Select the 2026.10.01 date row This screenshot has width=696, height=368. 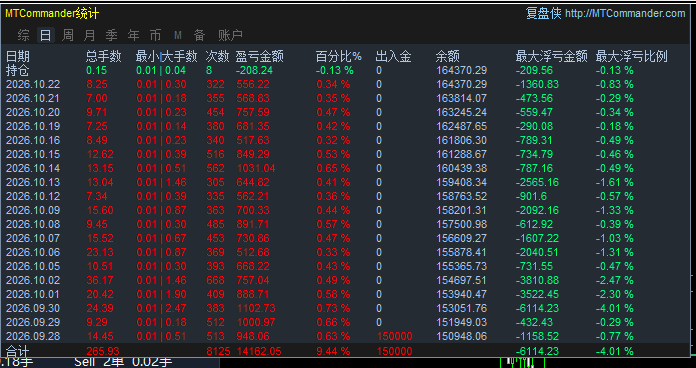coord(32,294)
